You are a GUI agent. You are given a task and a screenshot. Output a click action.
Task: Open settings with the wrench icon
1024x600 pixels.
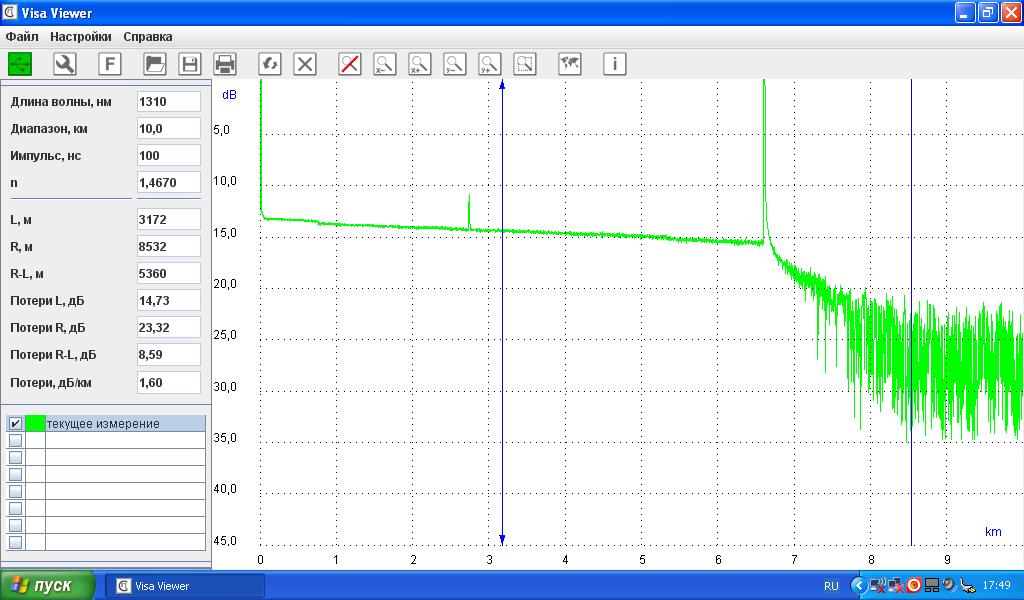click(65, 64)
